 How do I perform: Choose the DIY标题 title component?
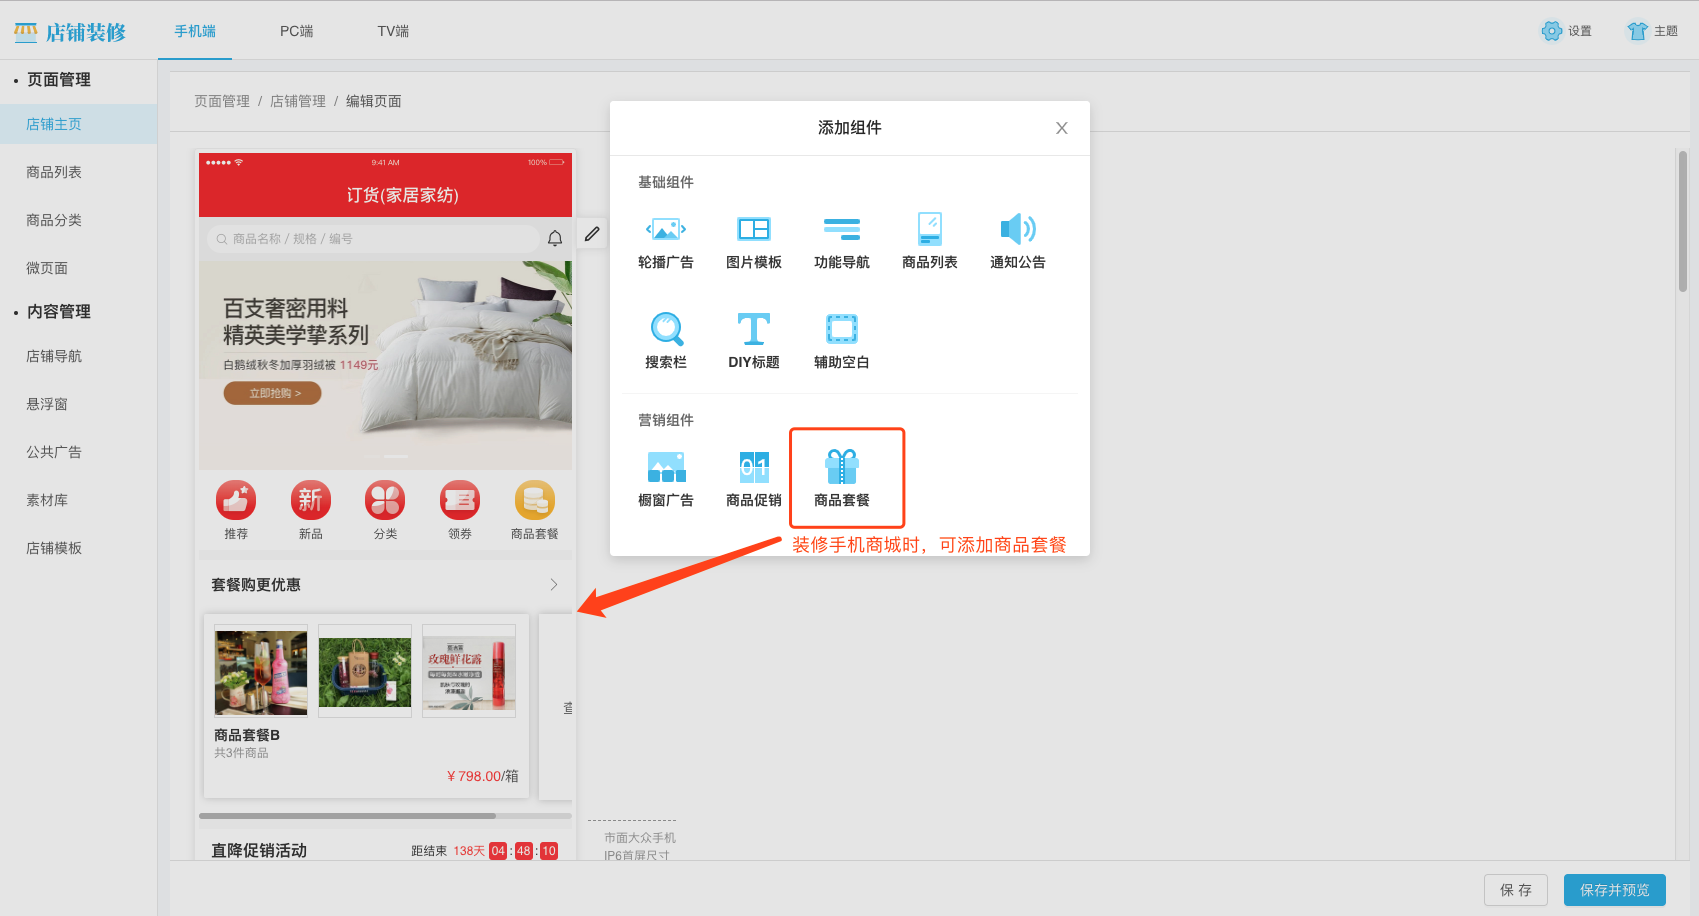[x=753, y=340]
